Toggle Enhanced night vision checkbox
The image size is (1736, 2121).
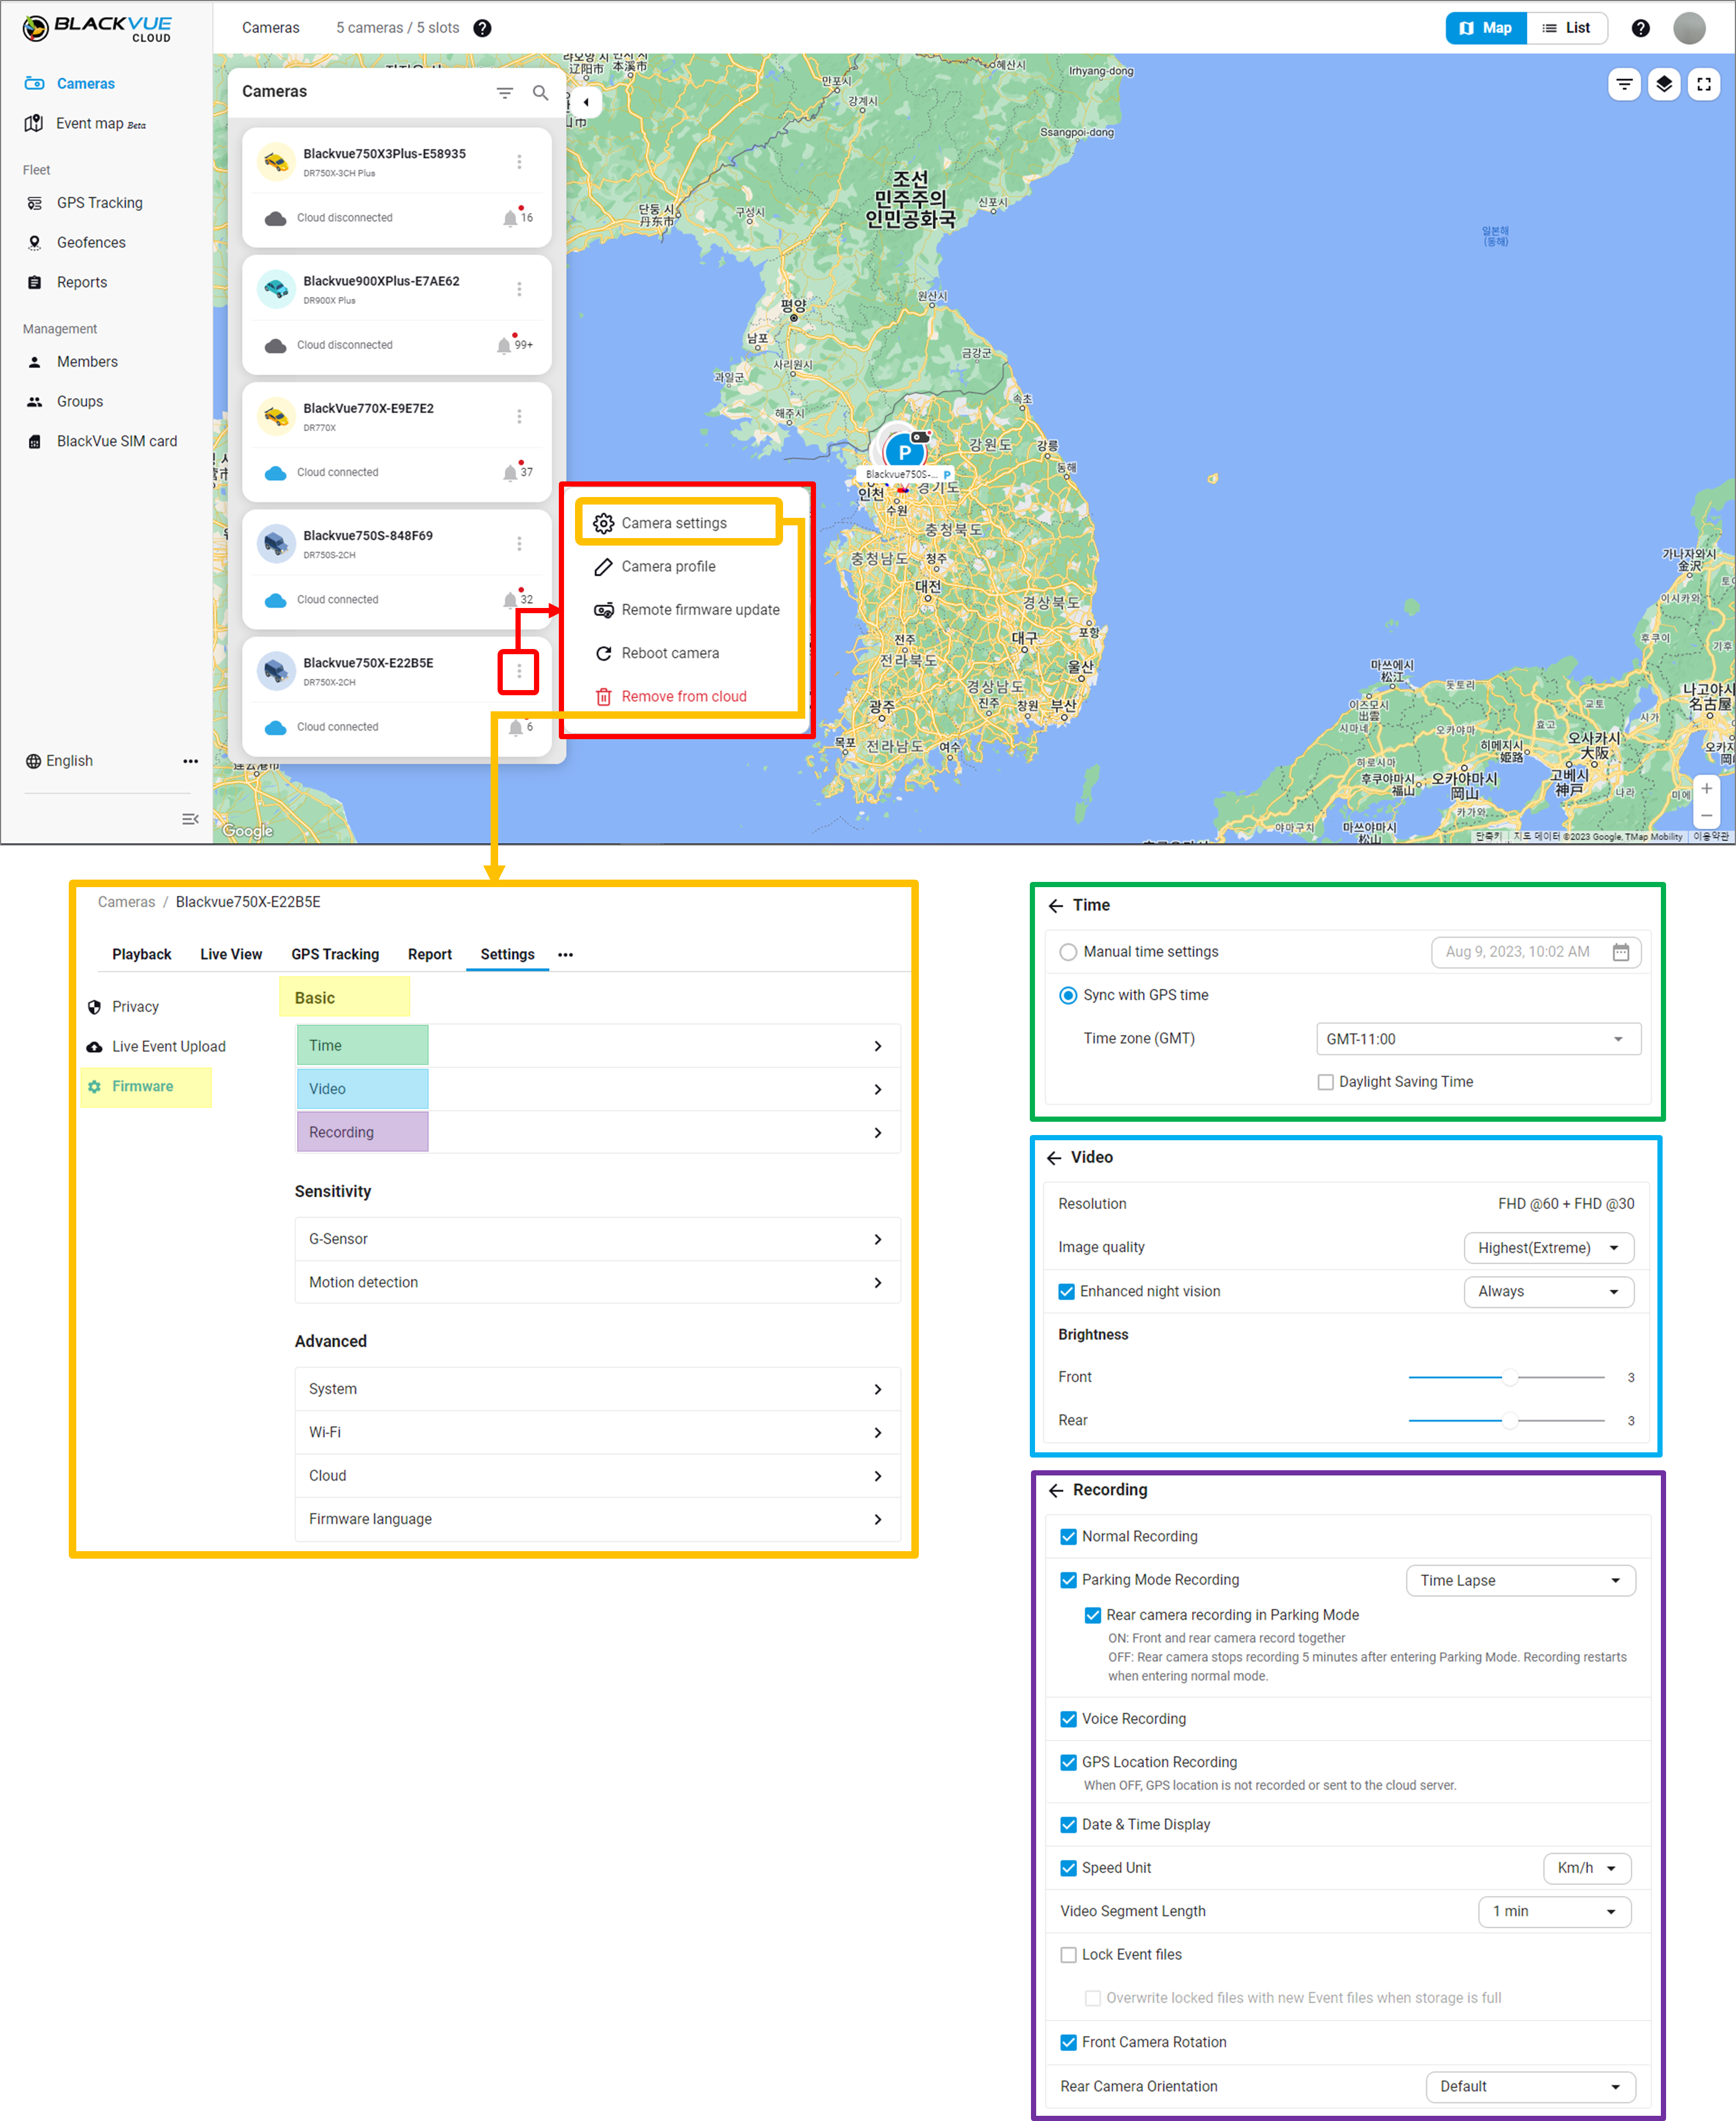pyautogui.click(x=1066, y=1291)
